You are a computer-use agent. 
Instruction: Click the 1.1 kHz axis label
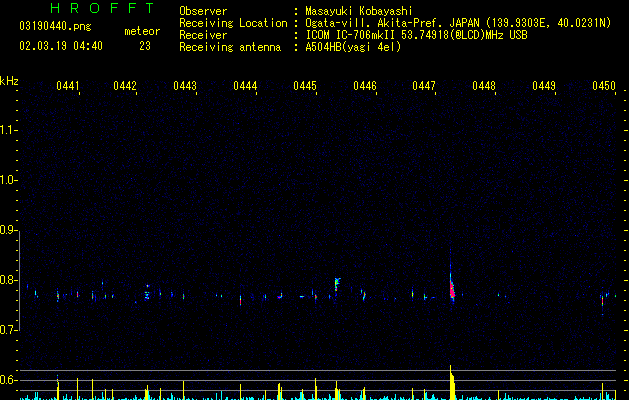pyautogui.click(x=8, y=130)
